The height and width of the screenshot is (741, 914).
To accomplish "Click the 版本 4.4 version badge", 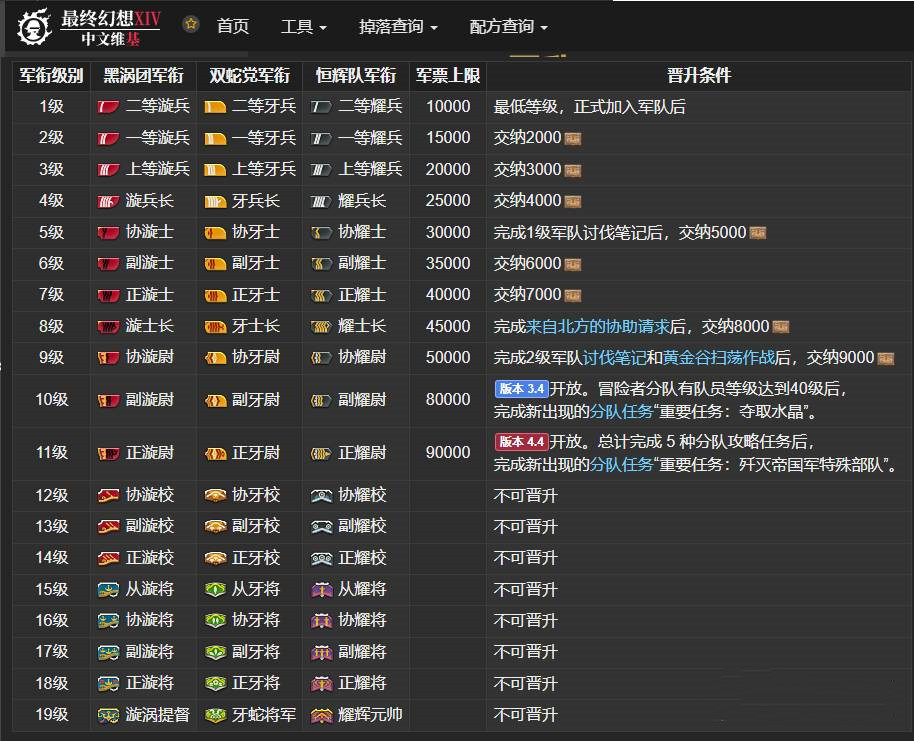I will click(x=521, y=441).
